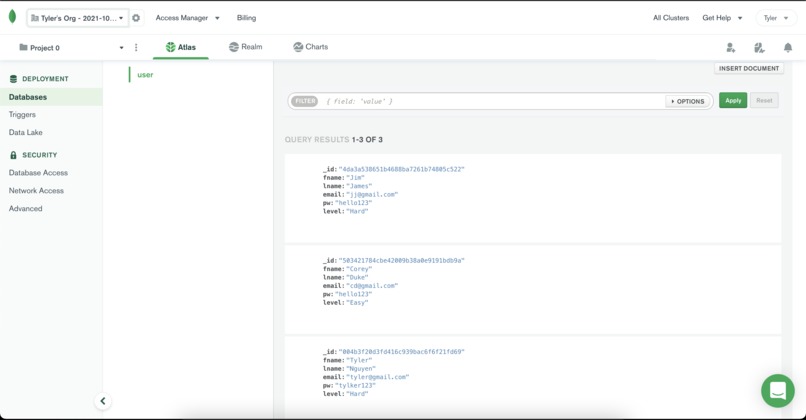This screenshot has width=806, height=420.
Task: Click the lname "Nguyen" value
Action: (361, 369)
